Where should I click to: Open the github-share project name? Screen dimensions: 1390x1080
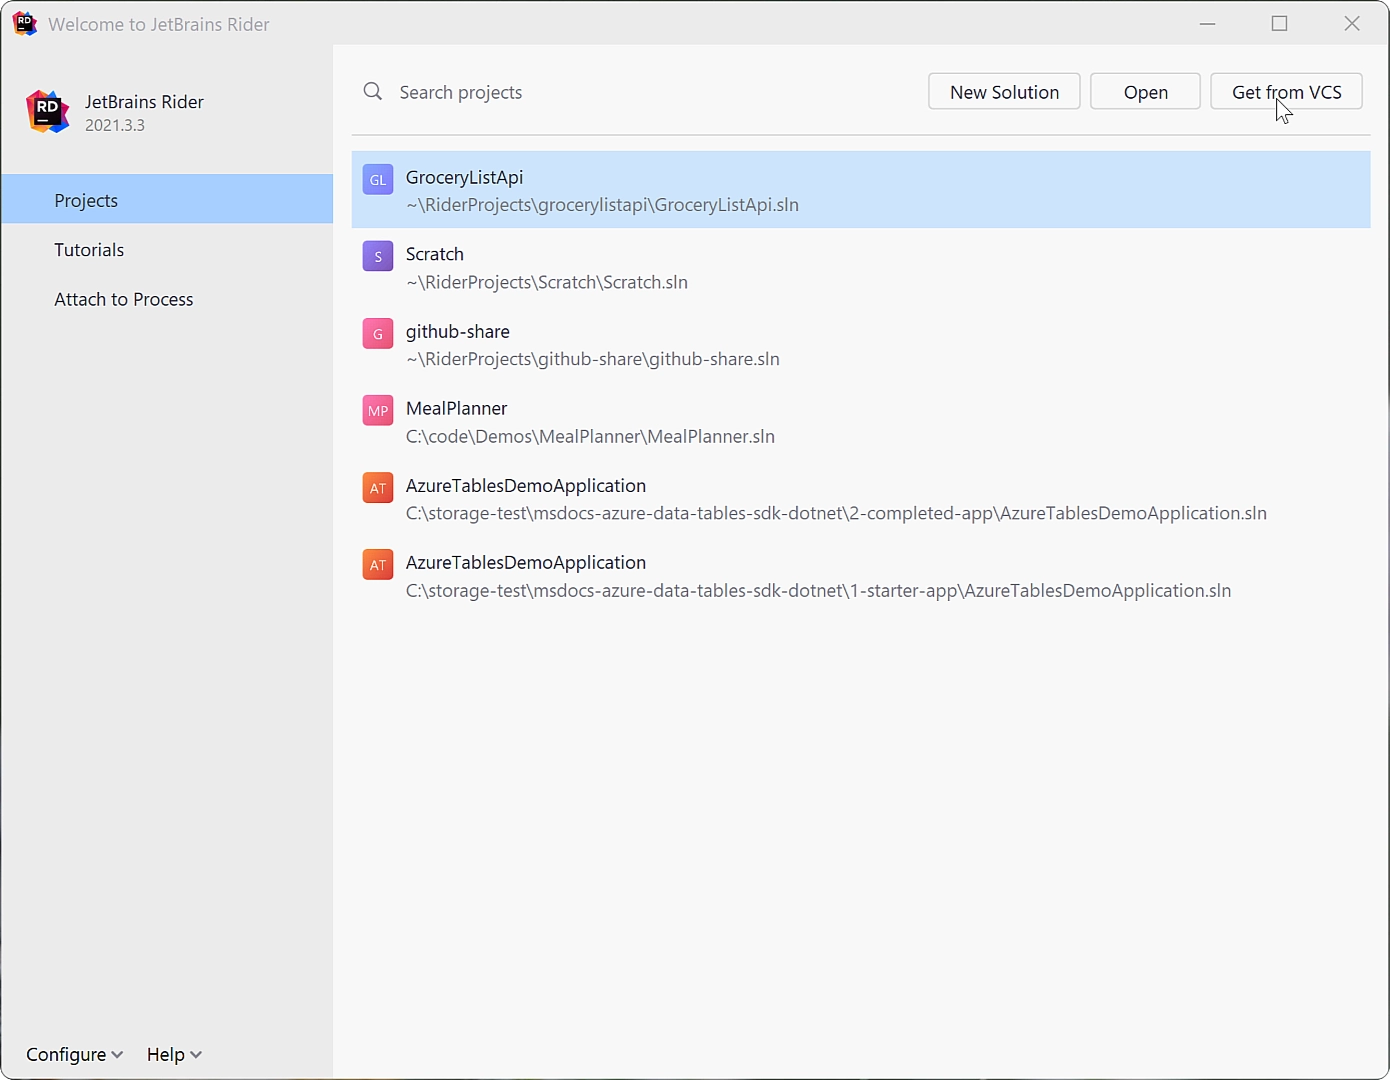(457, 331)
